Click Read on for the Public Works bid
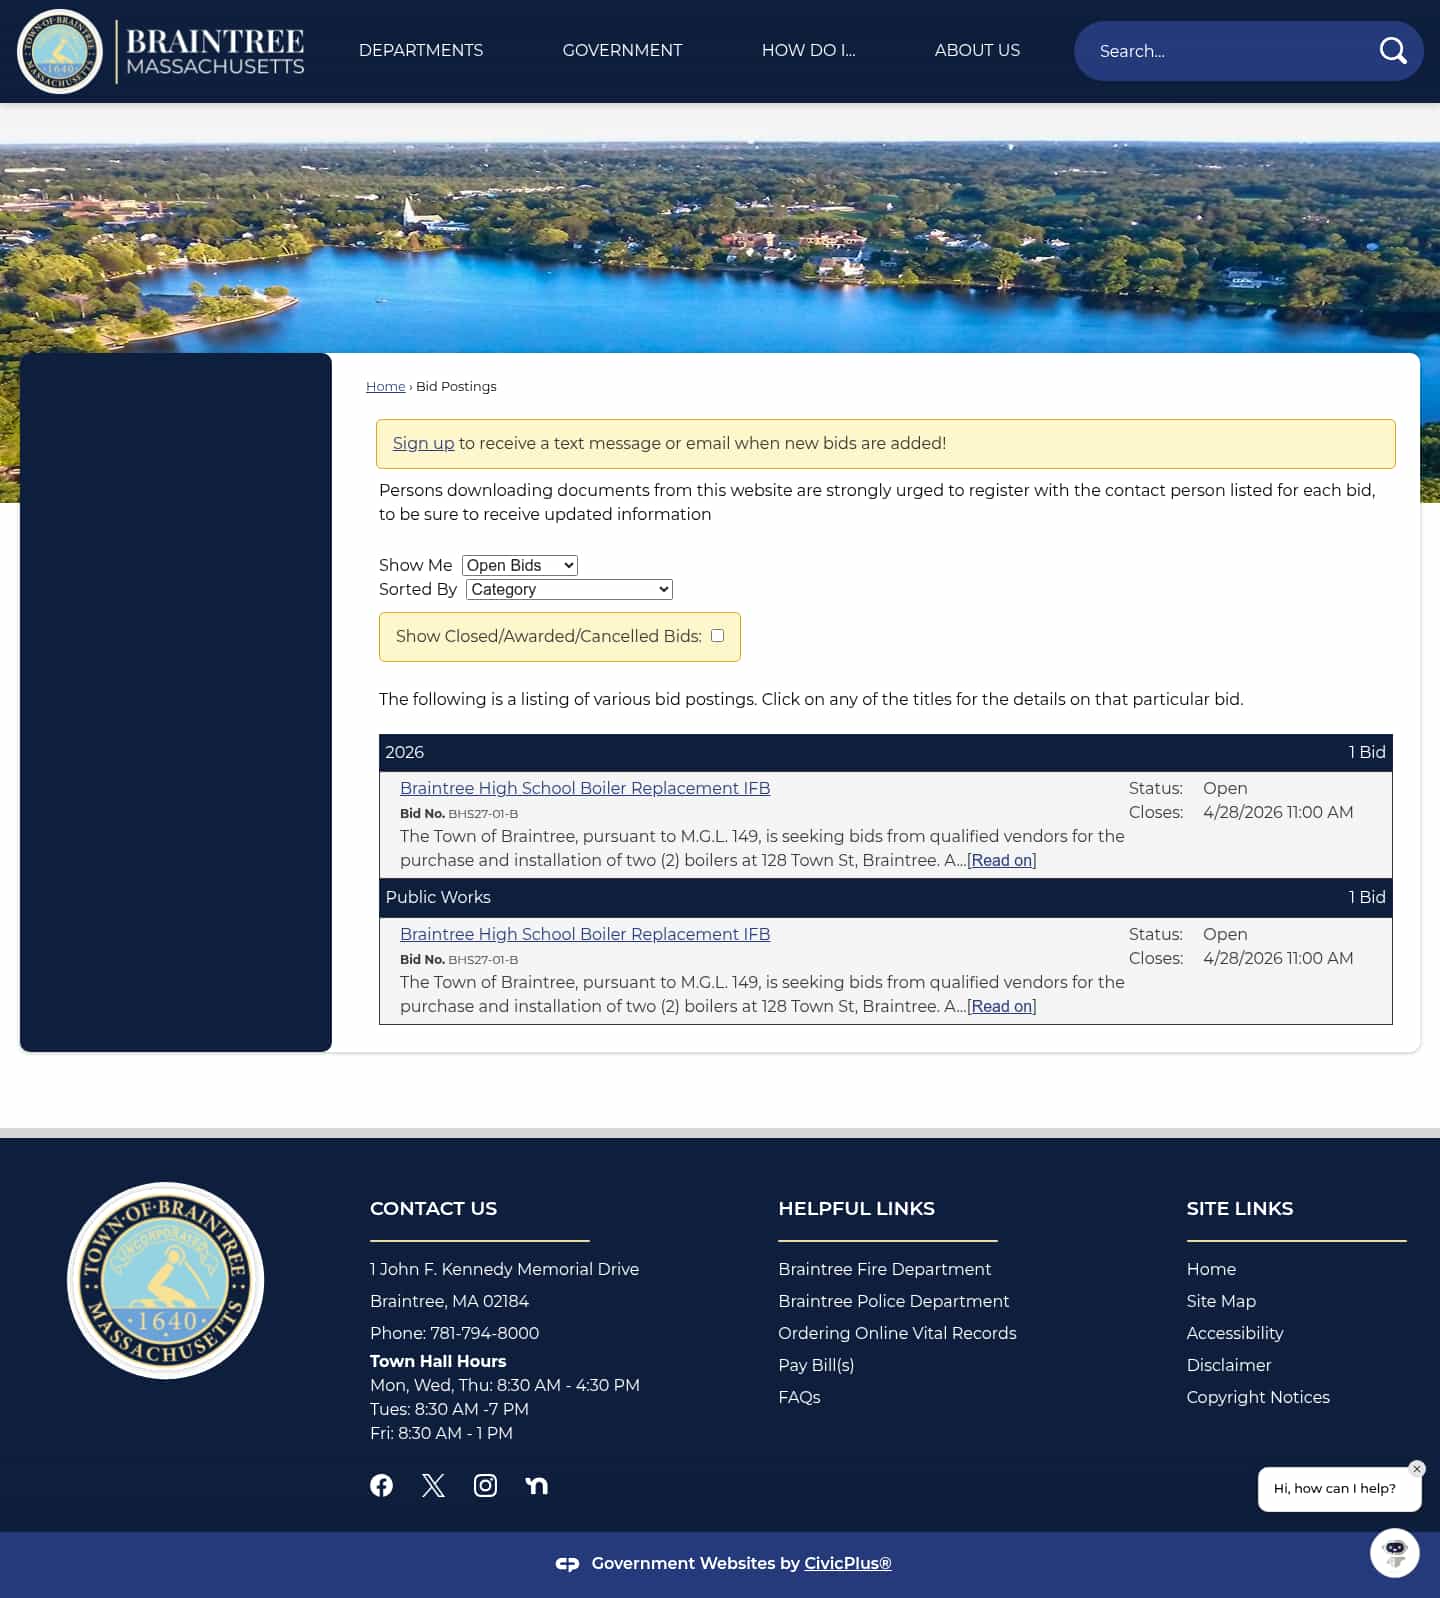This screenshot has width=1440, height=1598. coord(1002,1006)
